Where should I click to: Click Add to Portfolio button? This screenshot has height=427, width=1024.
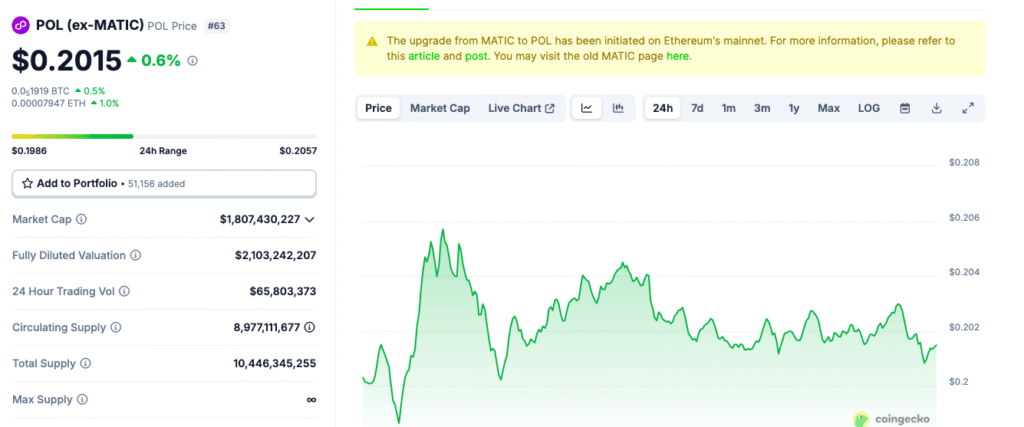[x=164, y=183]
